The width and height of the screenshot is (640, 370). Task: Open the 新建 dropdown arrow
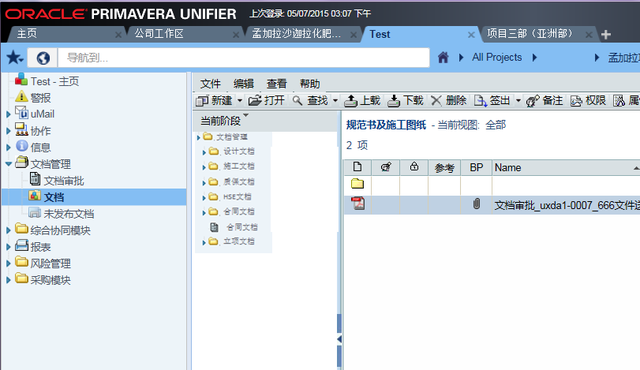(x=240, y=100)
